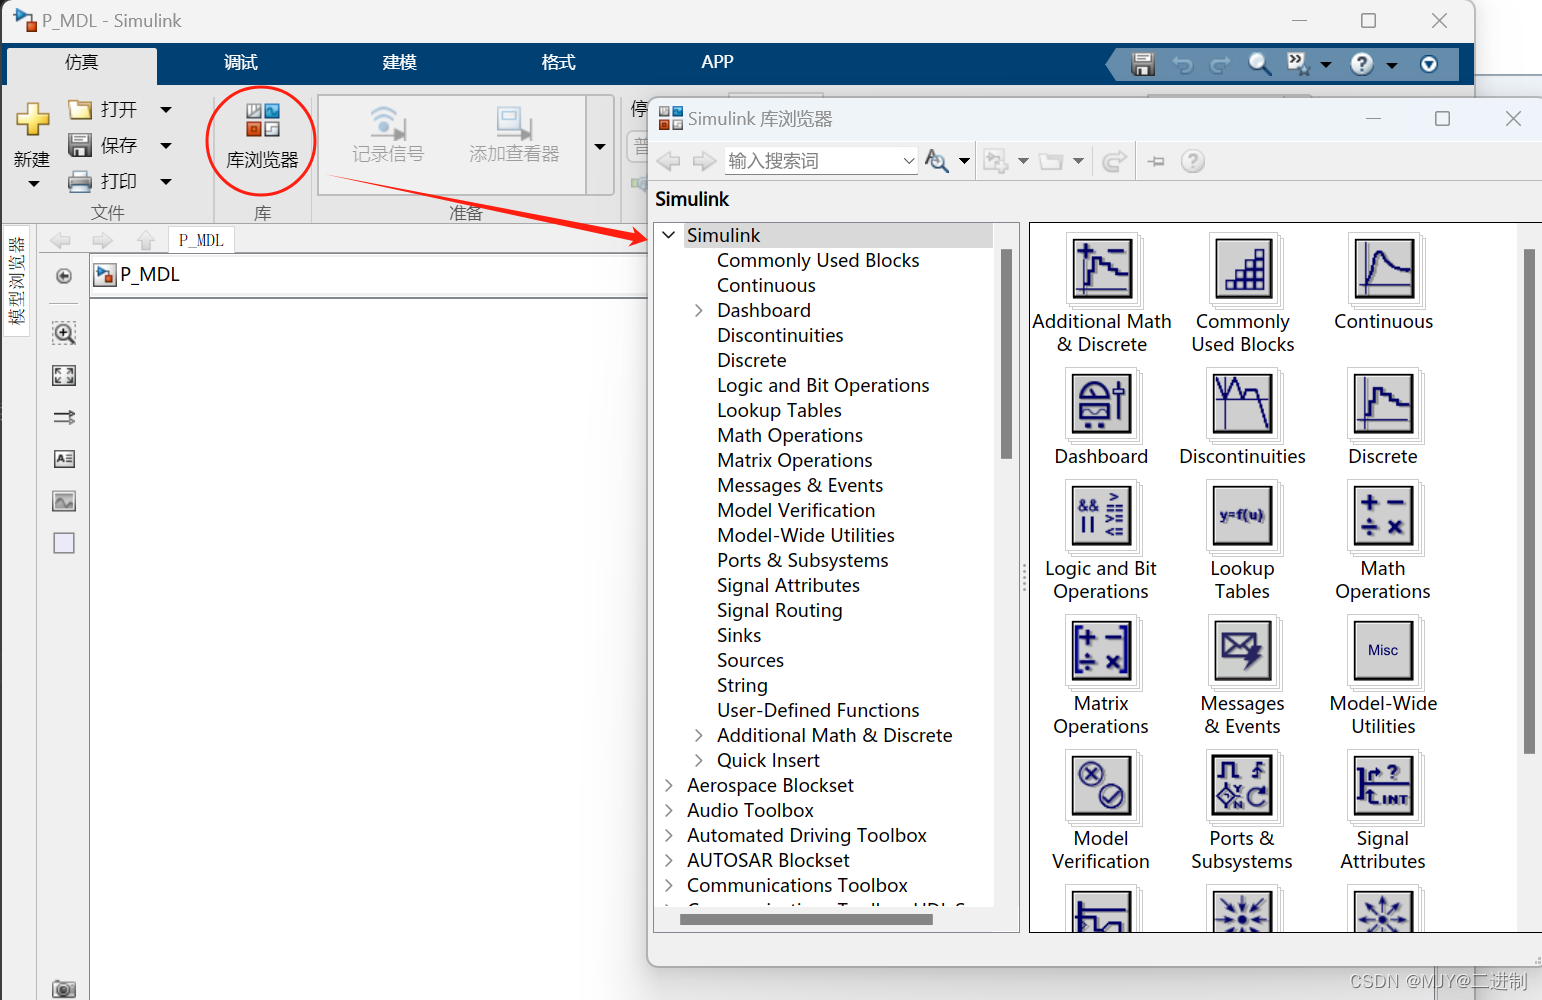This screenshot has height=1000, width=1542.
Task: Switch to the APP ribbon tab
Action: tap(717, 62)
